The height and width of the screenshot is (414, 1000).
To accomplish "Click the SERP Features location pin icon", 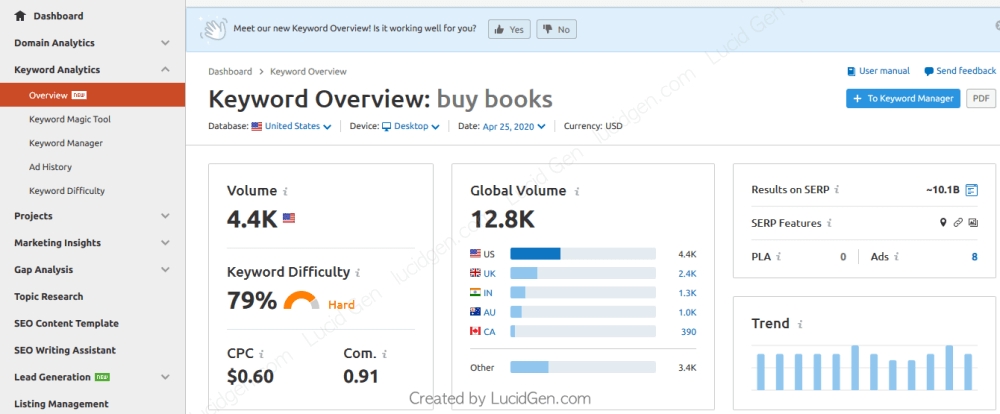I will [x=942, y=223].
